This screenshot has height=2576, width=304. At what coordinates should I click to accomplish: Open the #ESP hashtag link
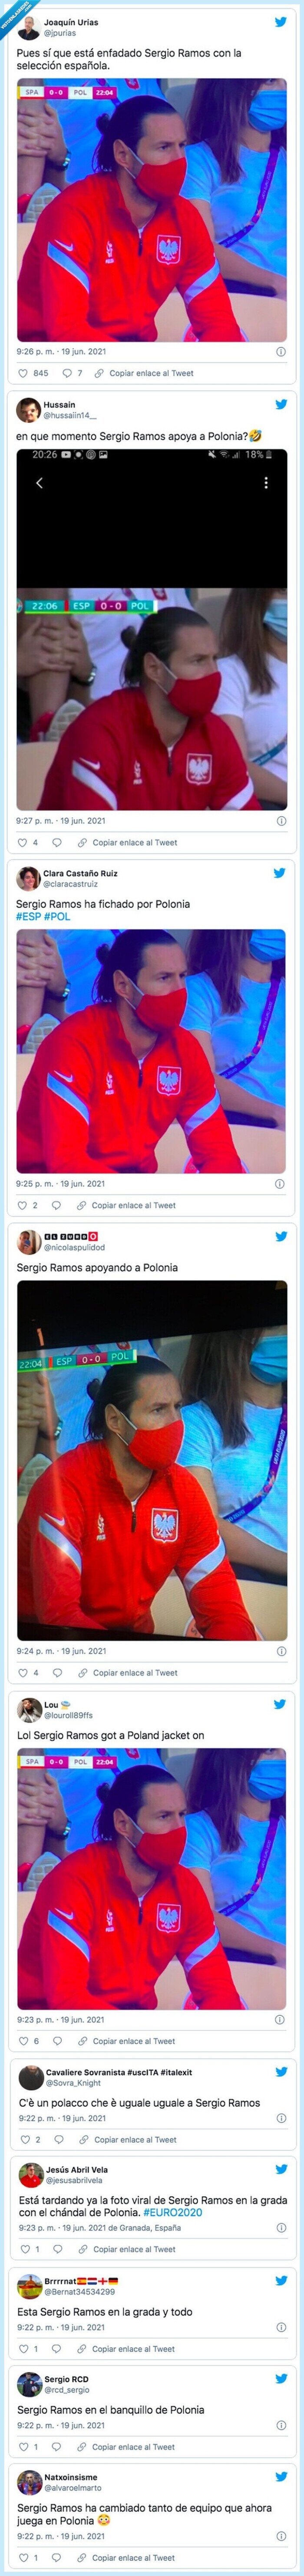click(28, 916)
